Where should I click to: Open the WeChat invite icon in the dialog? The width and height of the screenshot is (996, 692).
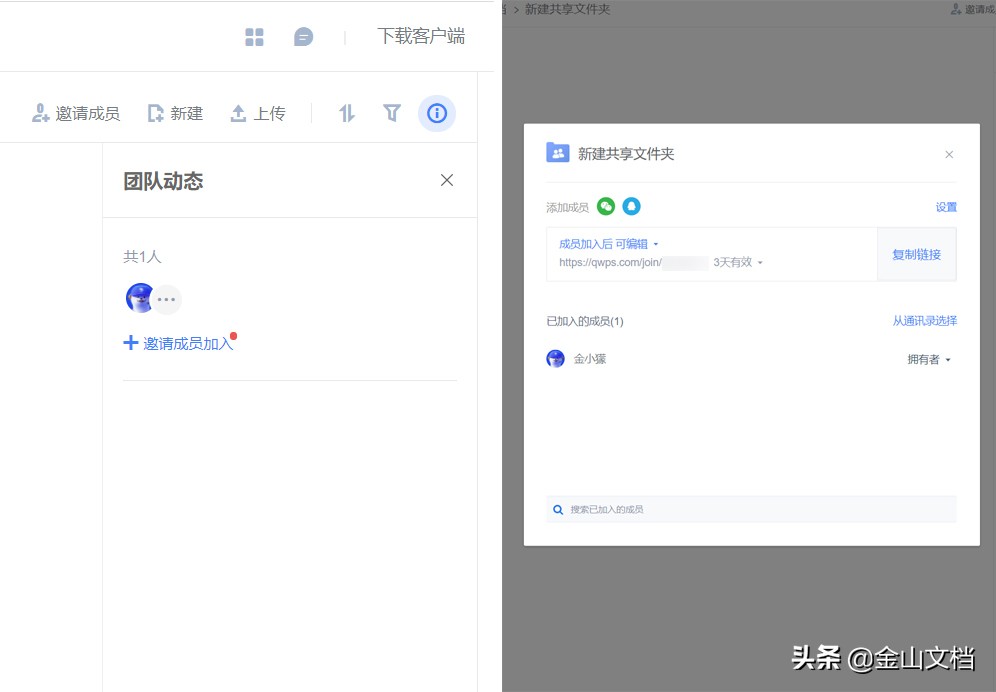(x=605, y=205)
